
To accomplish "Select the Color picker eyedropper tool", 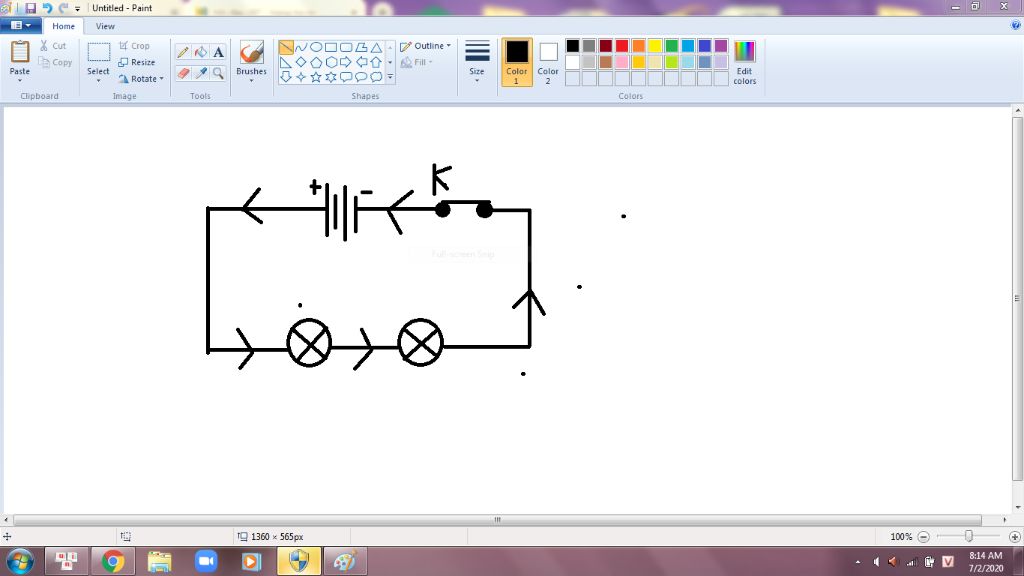I will tap(200, 73).
